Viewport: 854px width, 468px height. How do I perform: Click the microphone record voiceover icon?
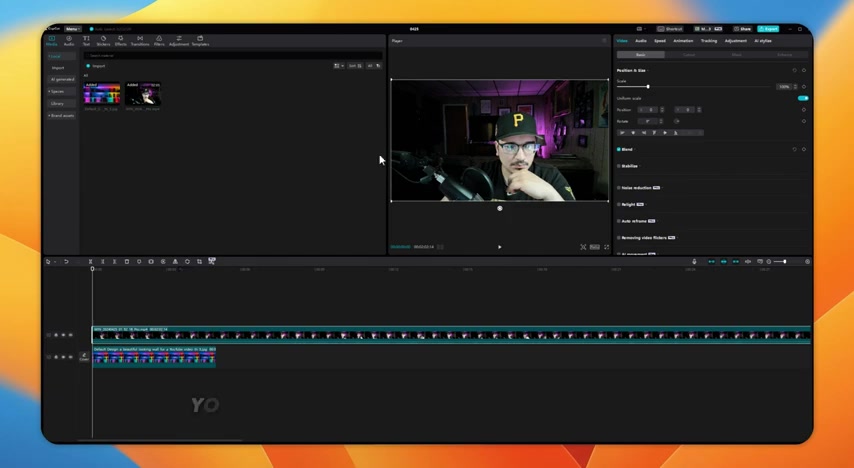click(x=694, y=262)
